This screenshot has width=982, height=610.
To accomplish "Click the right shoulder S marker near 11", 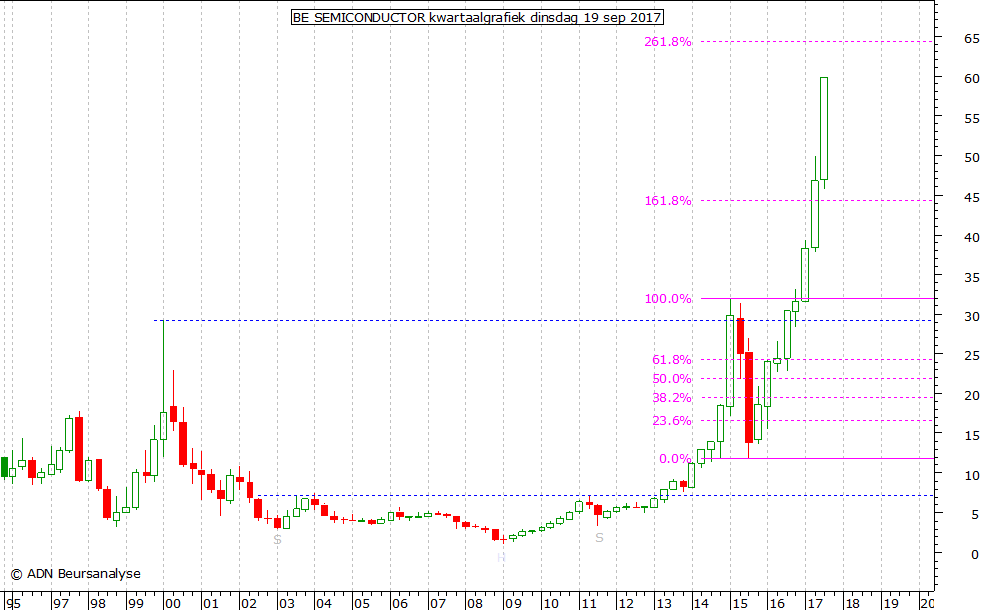I will tap(599, 538).
